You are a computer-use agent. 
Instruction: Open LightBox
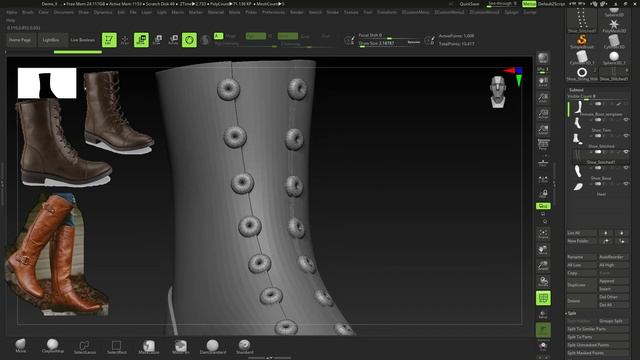pos(51,40)
